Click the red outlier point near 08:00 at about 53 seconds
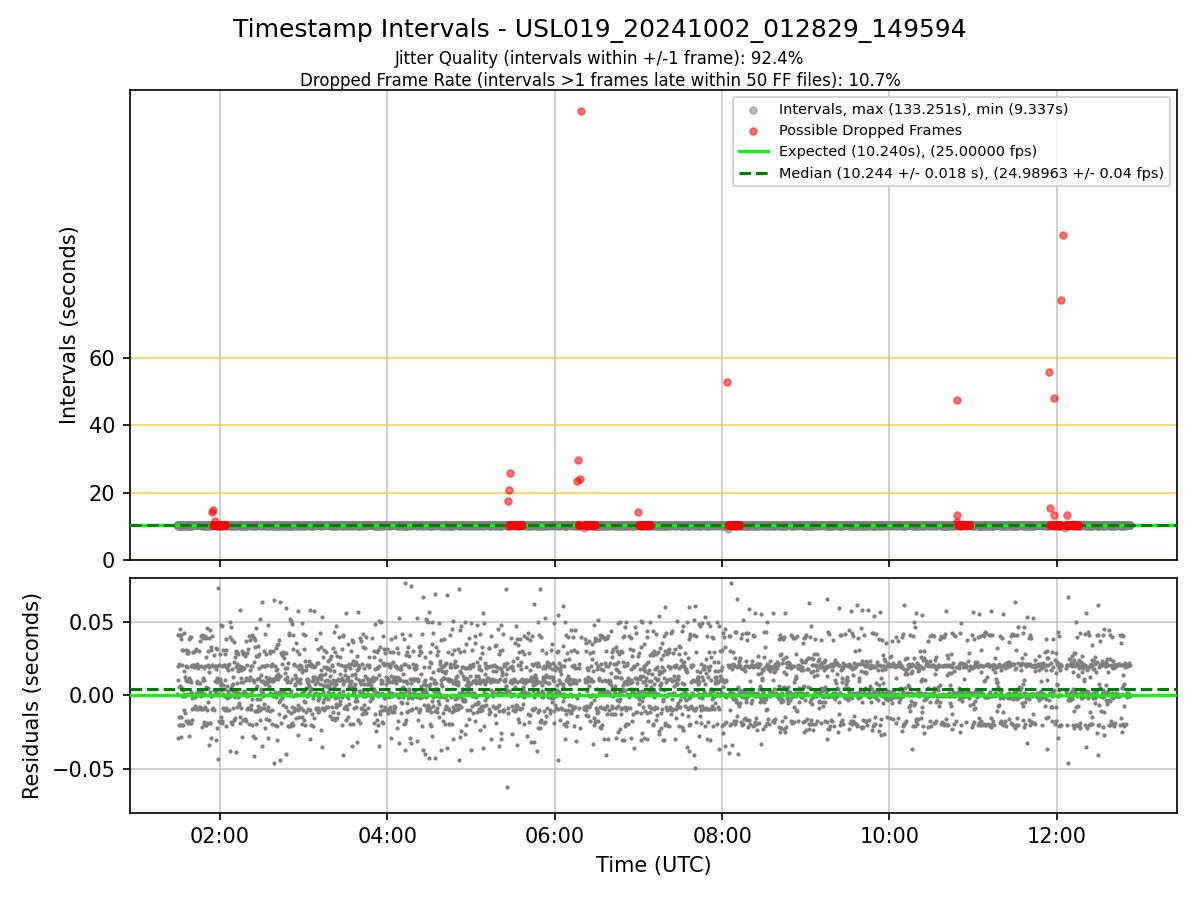1200x900 pixels. pos(727,382)
